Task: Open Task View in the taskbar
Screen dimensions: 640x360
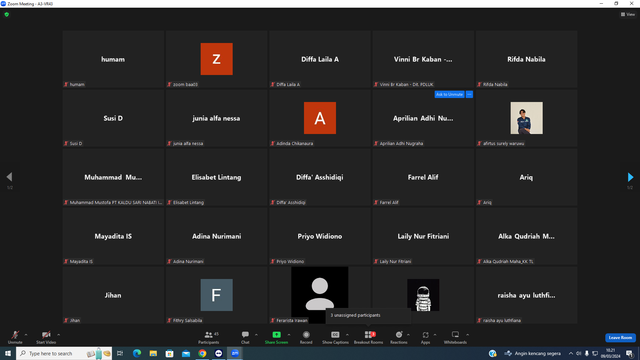Action: 120,353
